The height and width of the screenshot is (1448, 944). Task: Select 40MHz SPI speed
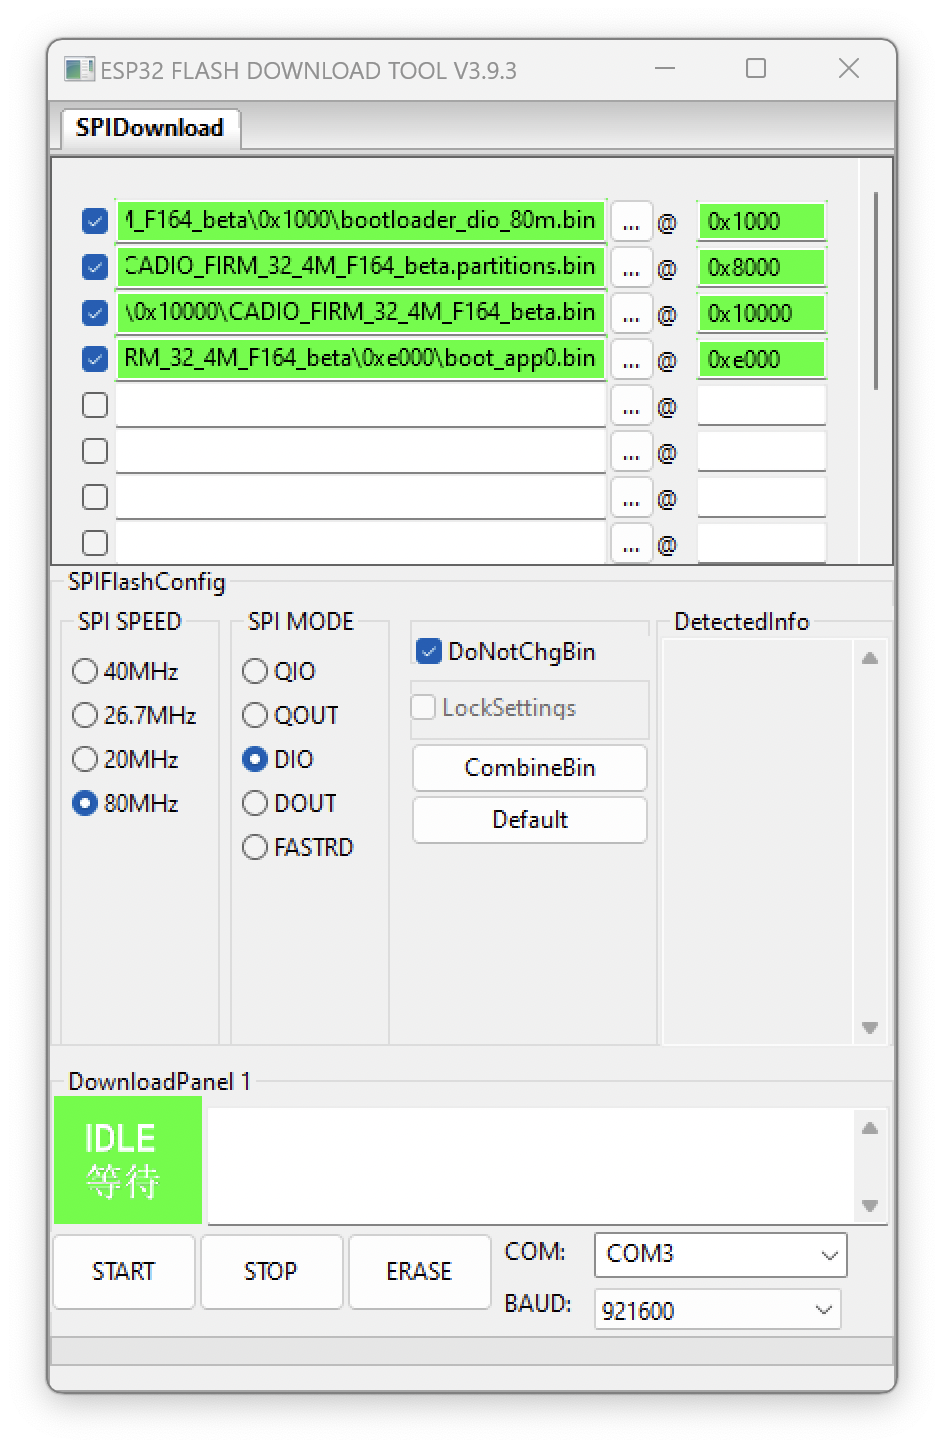click(x=85, y=671)
